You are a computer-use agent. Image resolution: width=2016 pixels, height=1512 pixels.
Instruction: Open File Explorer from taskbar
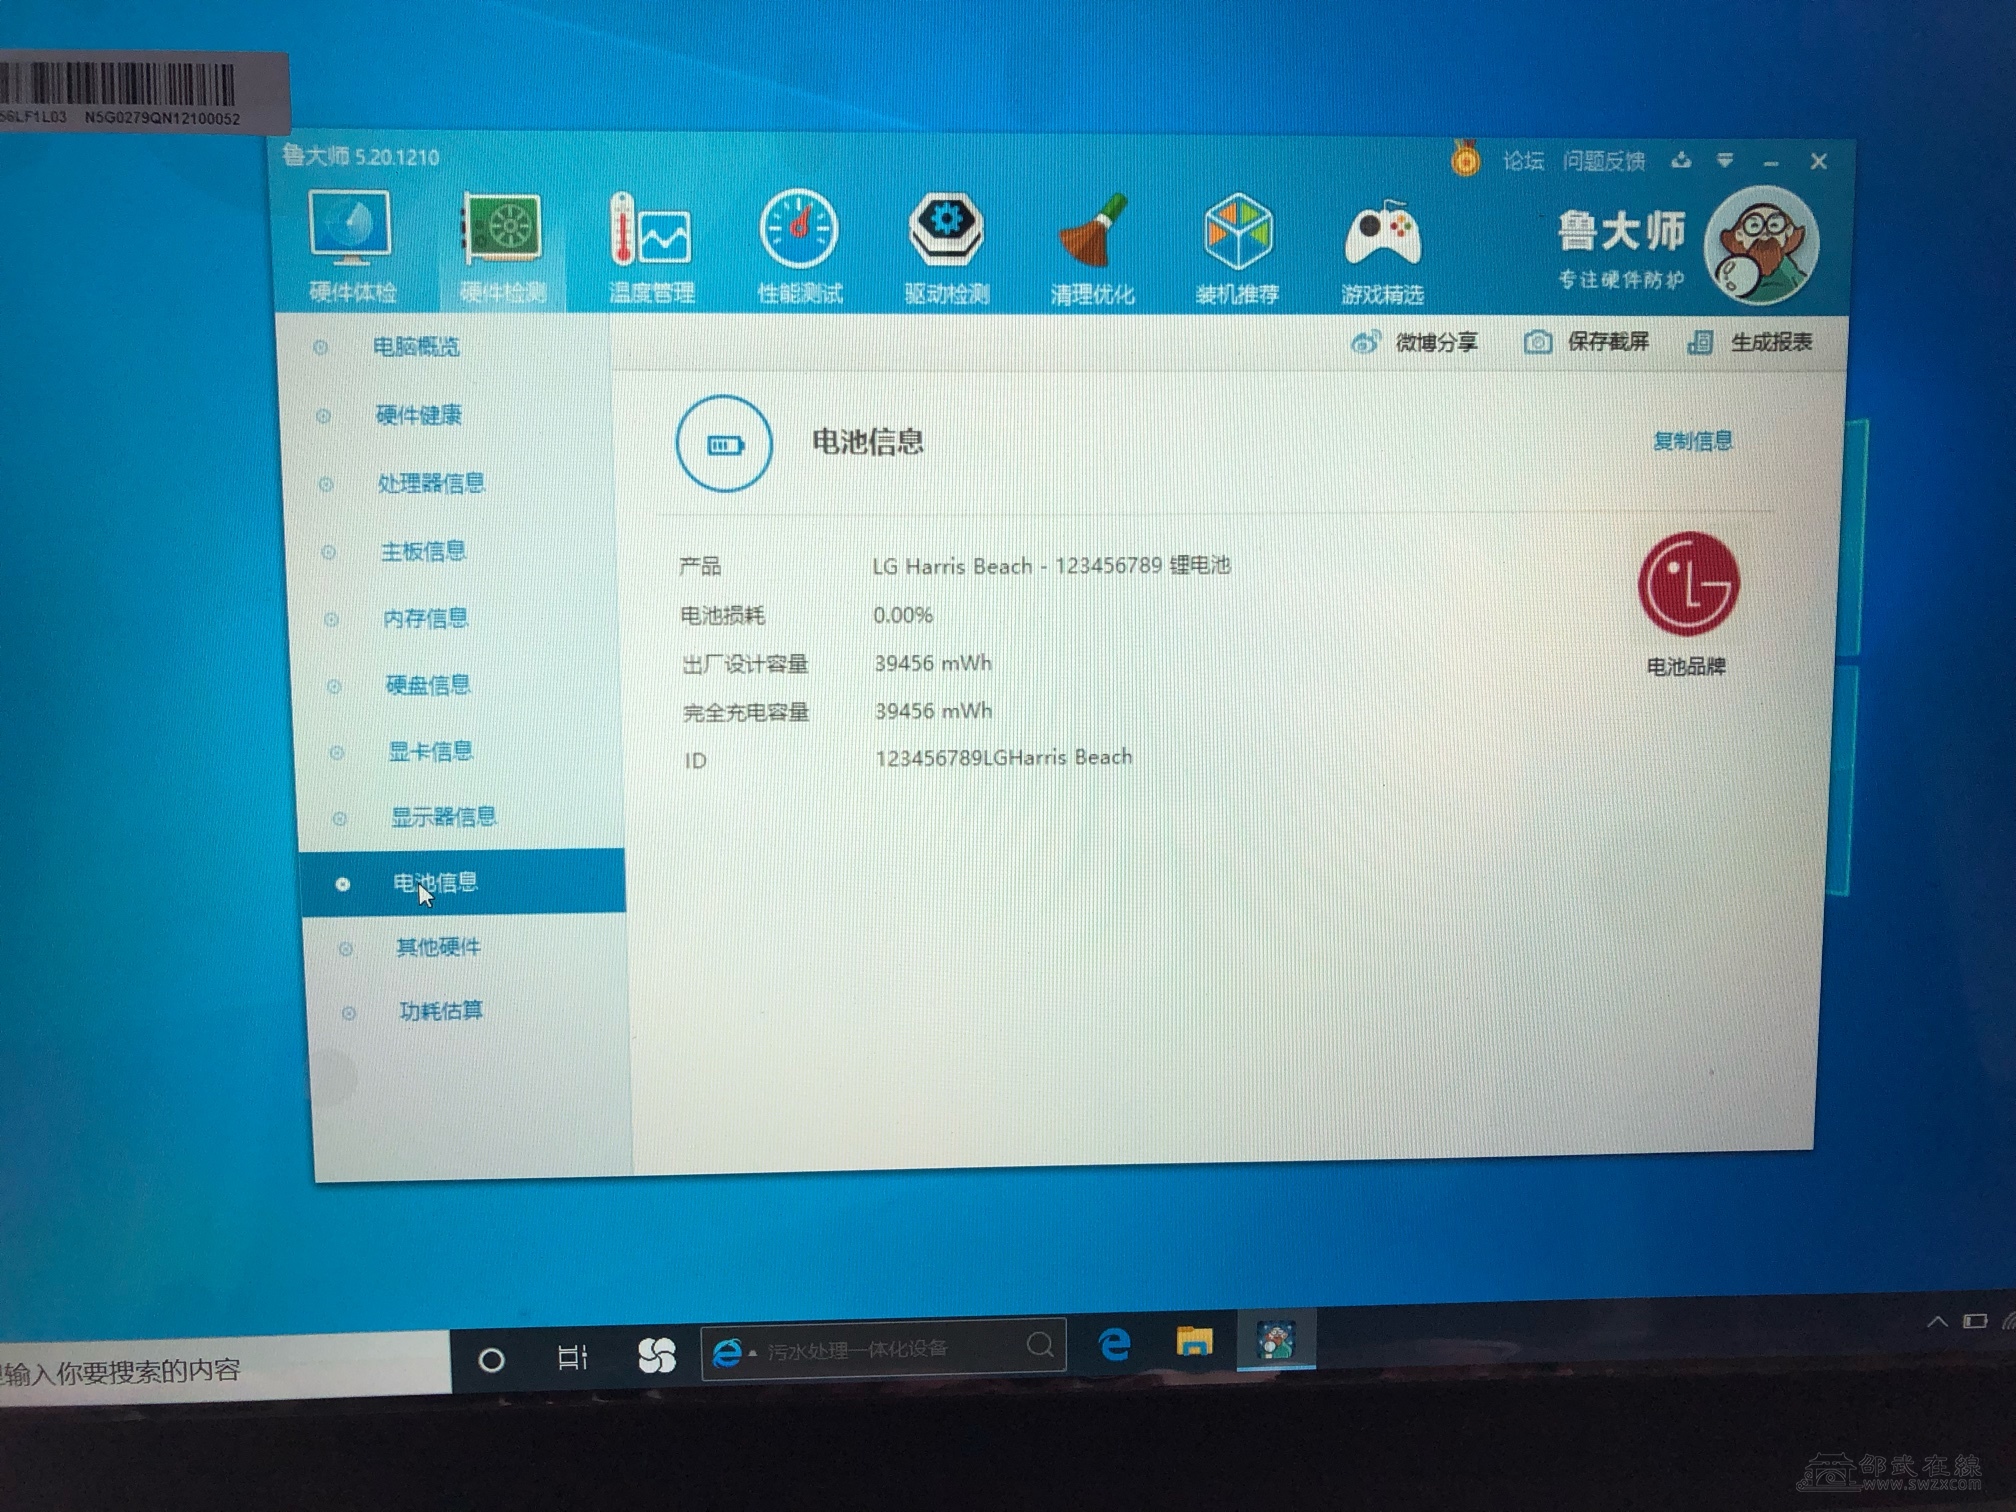coord(1194,1342)
